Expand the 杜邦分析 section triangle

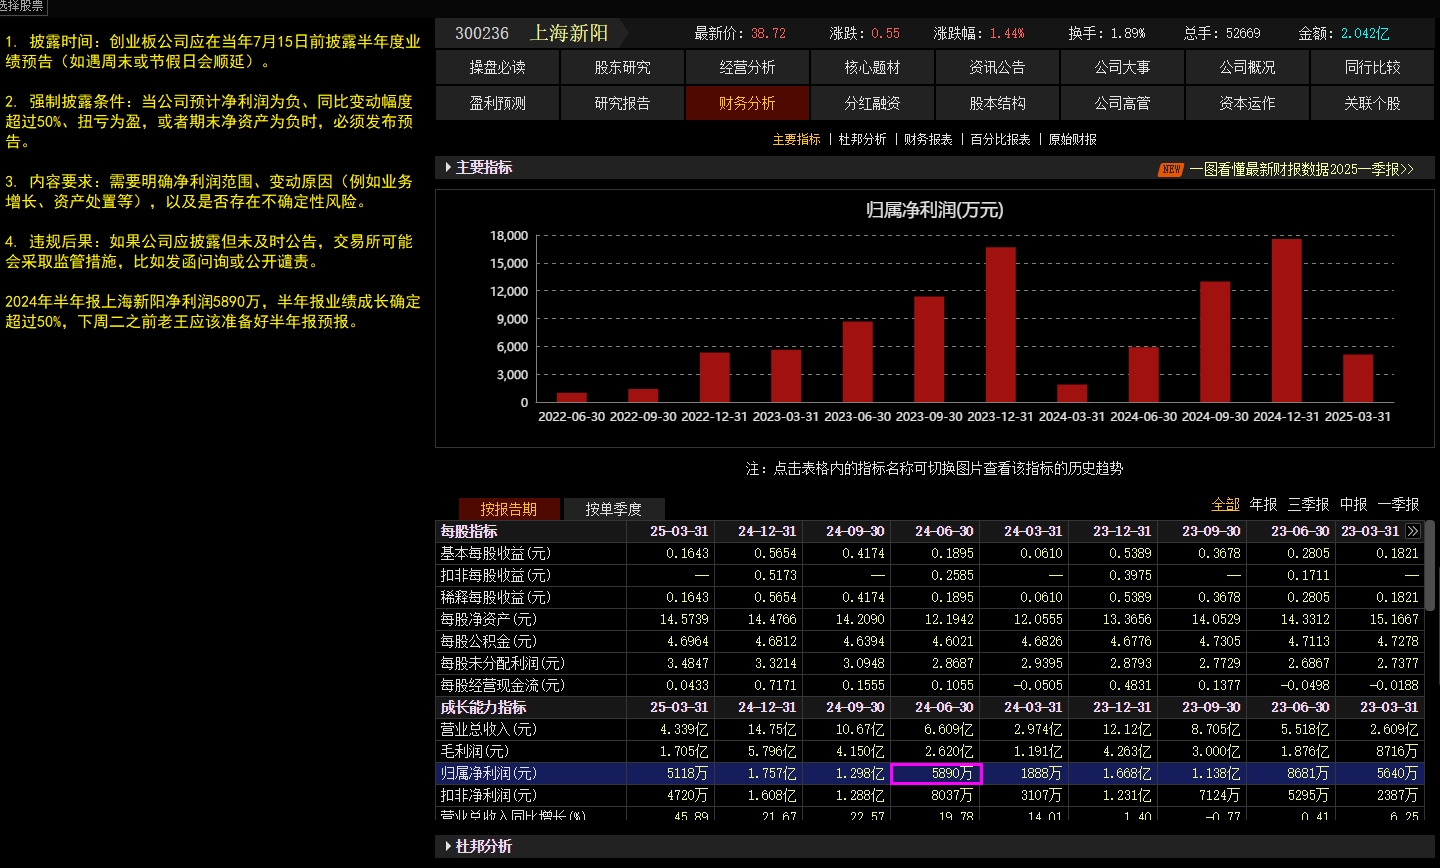(x=448, y=846)
